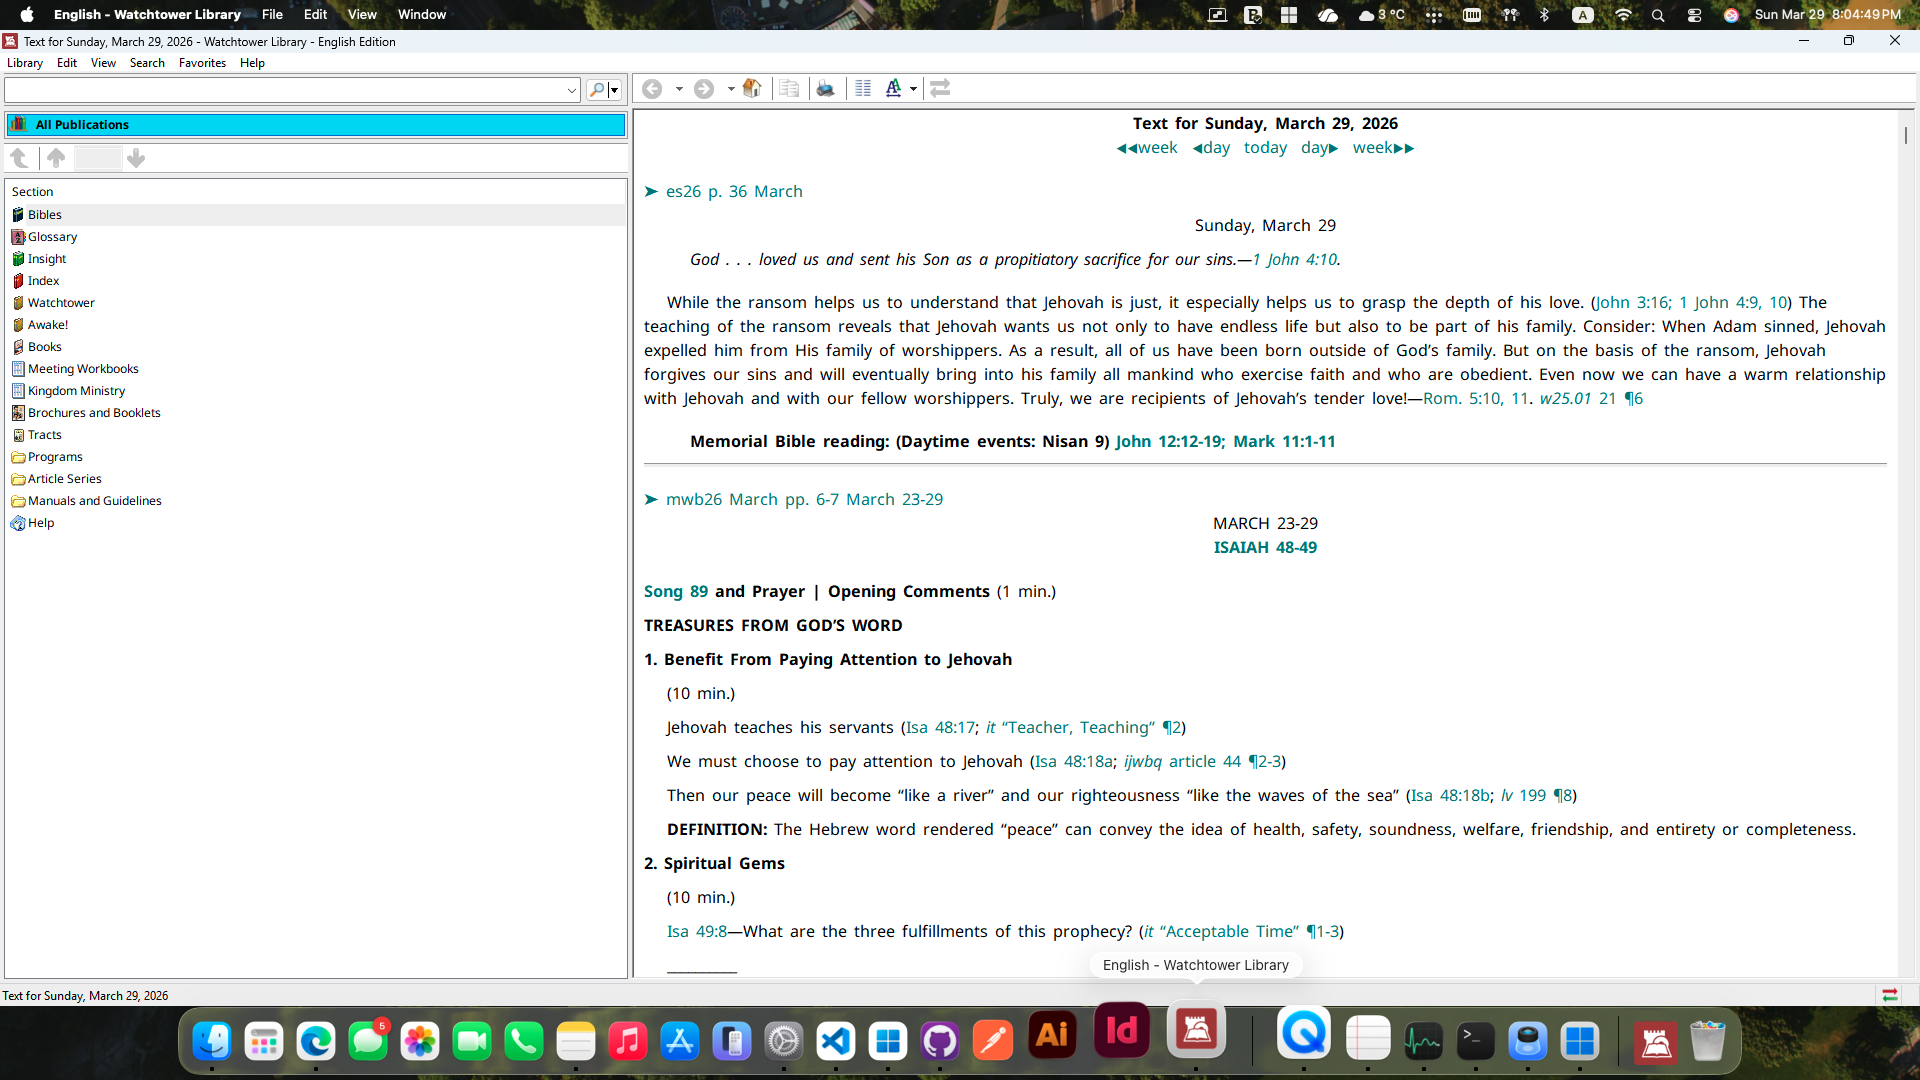This screenshot has width=1920, height=1080.
Task: Click the Home icon in toolbar
Action: click(x=752, y=88)
